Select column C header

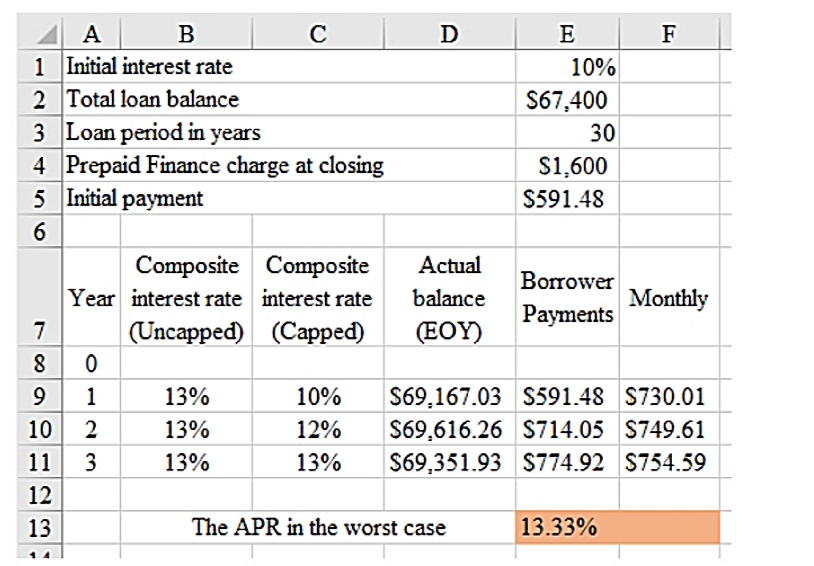point(317,35)
